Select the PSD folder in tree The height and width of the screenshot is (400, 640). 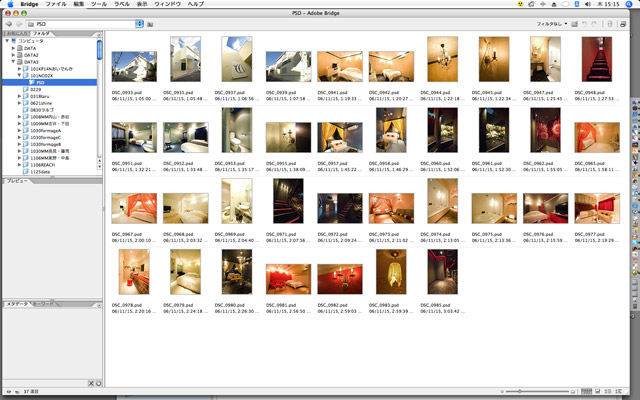coord(50,82)
